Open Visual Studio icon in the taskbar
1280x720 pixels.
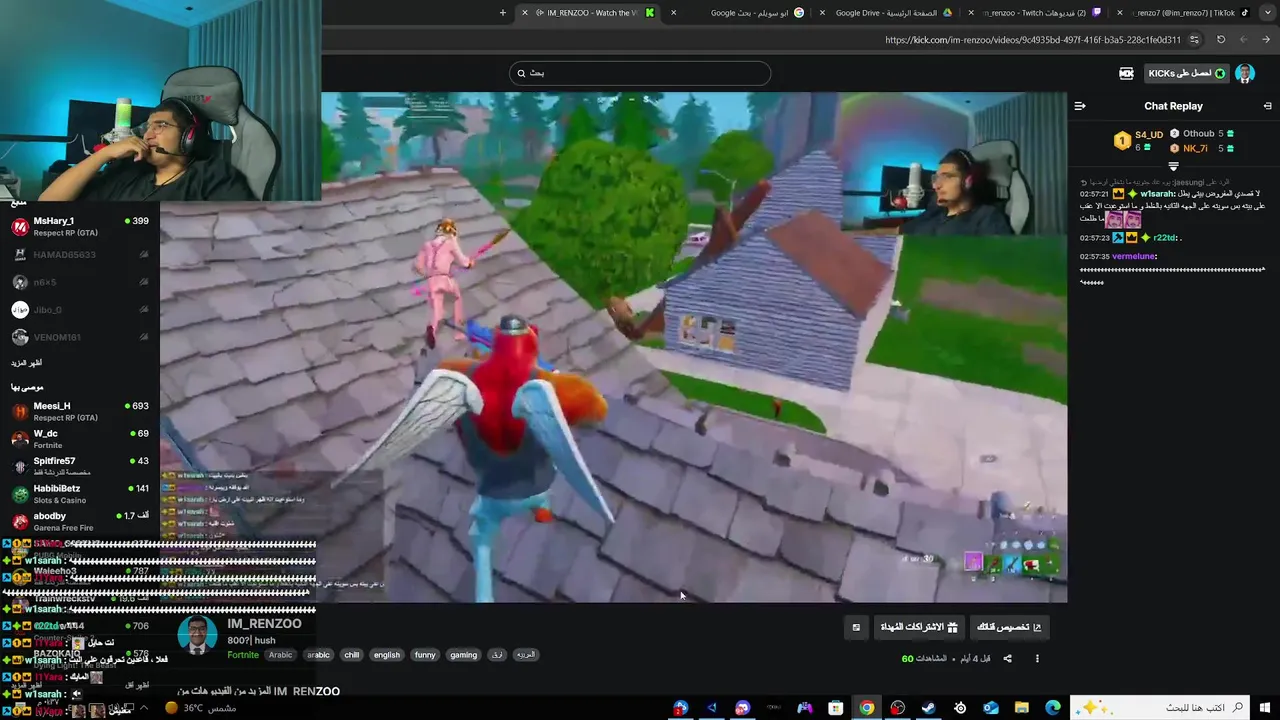click(712, 708)
